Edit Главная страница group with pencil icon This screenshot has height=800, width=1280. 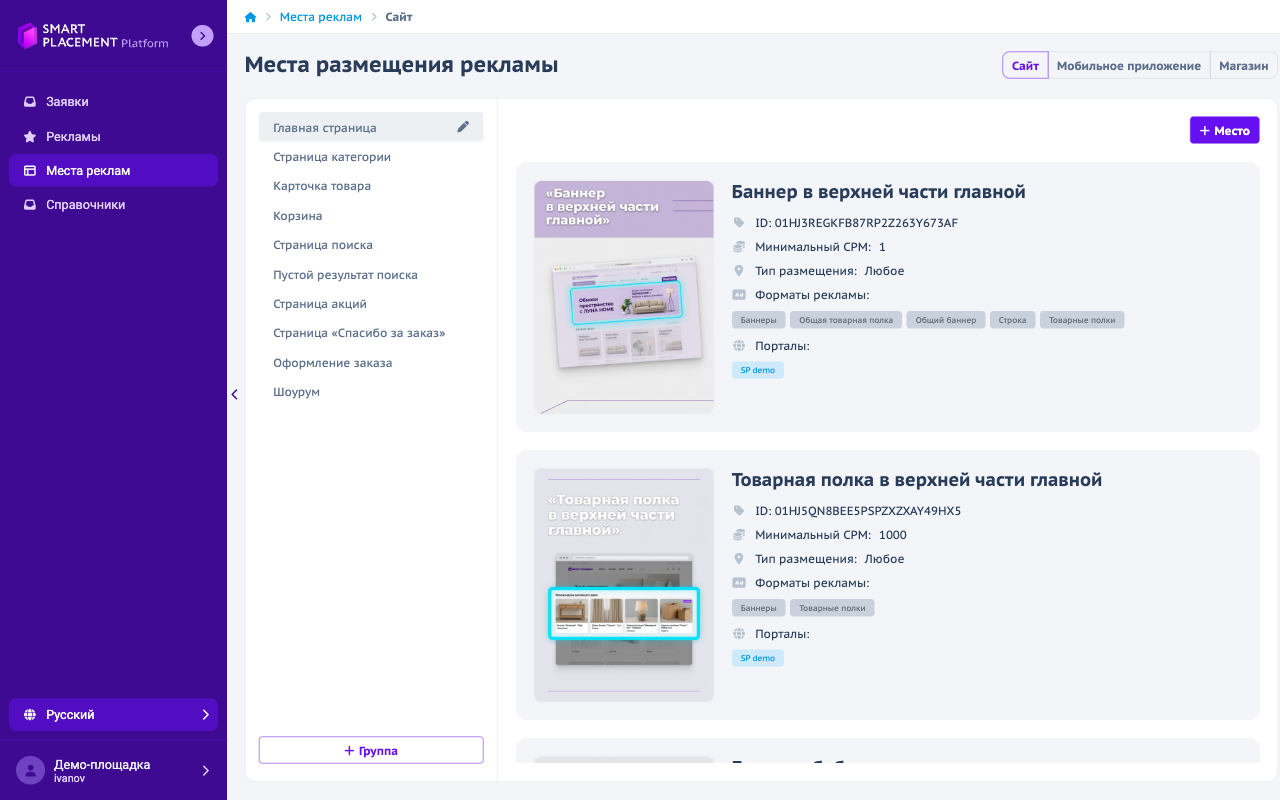pyautogui.click(x=463, y=127)
